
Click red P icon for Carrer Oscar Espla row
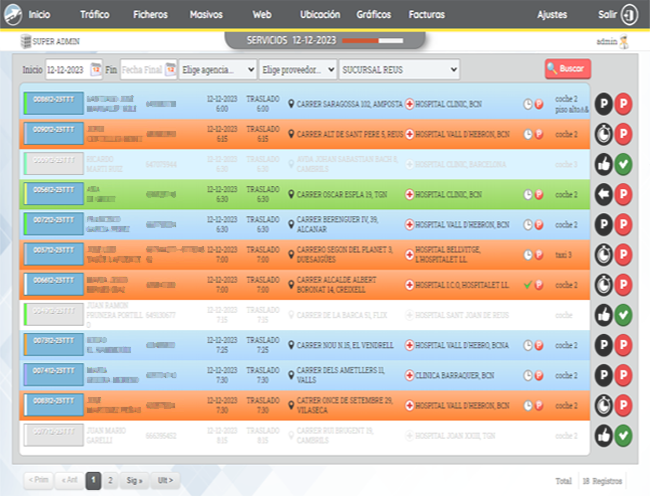623,194
